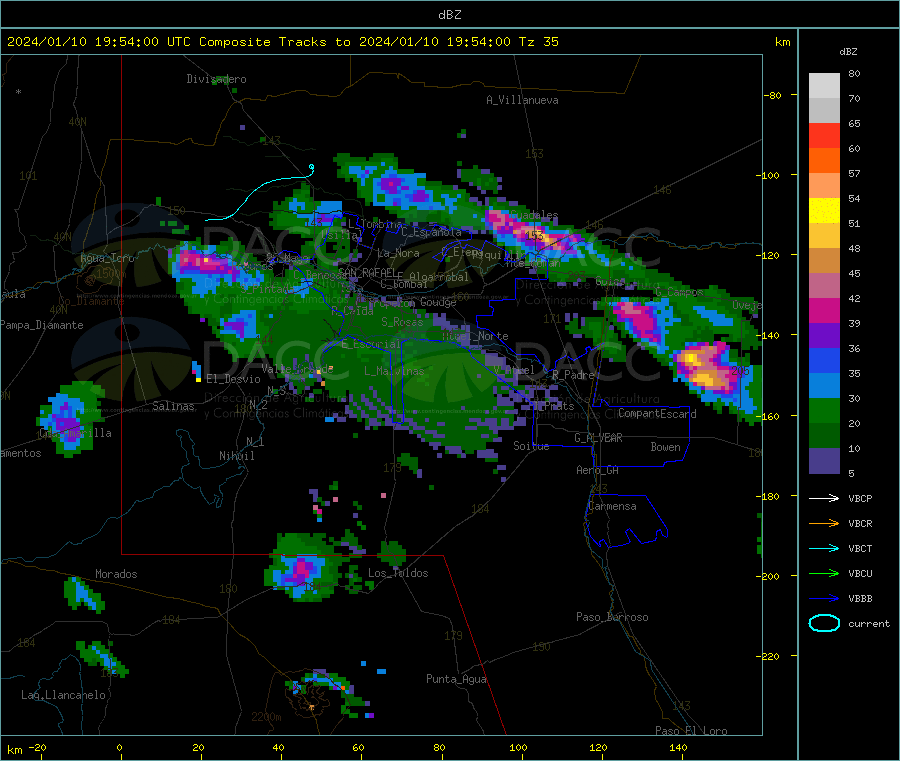Click the S_Rosas location label
The height and width of the screenshot is (761, 900).
coord(402,322)
